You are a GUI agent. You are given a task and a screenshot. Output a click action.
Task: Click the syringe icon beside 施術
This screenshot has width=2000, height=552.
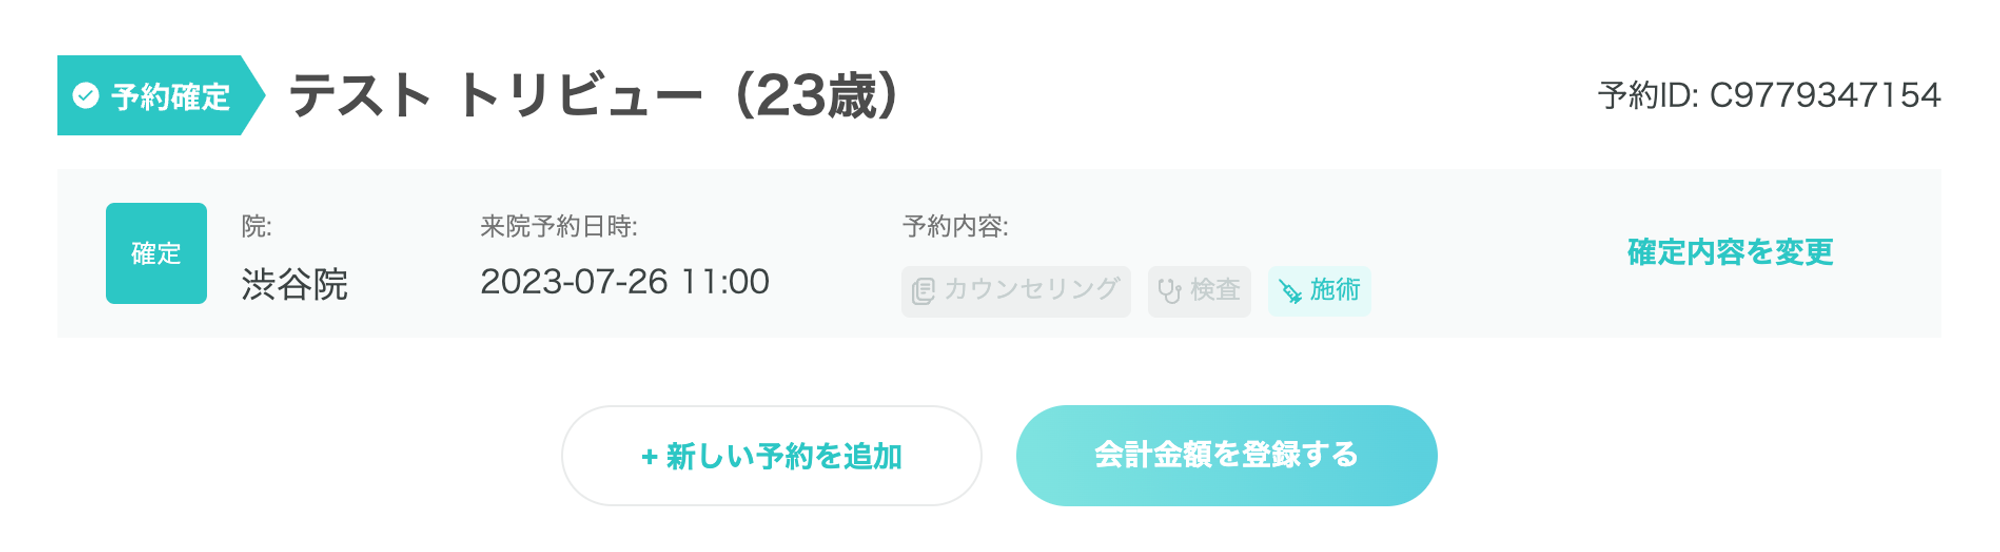point(1290,291)
